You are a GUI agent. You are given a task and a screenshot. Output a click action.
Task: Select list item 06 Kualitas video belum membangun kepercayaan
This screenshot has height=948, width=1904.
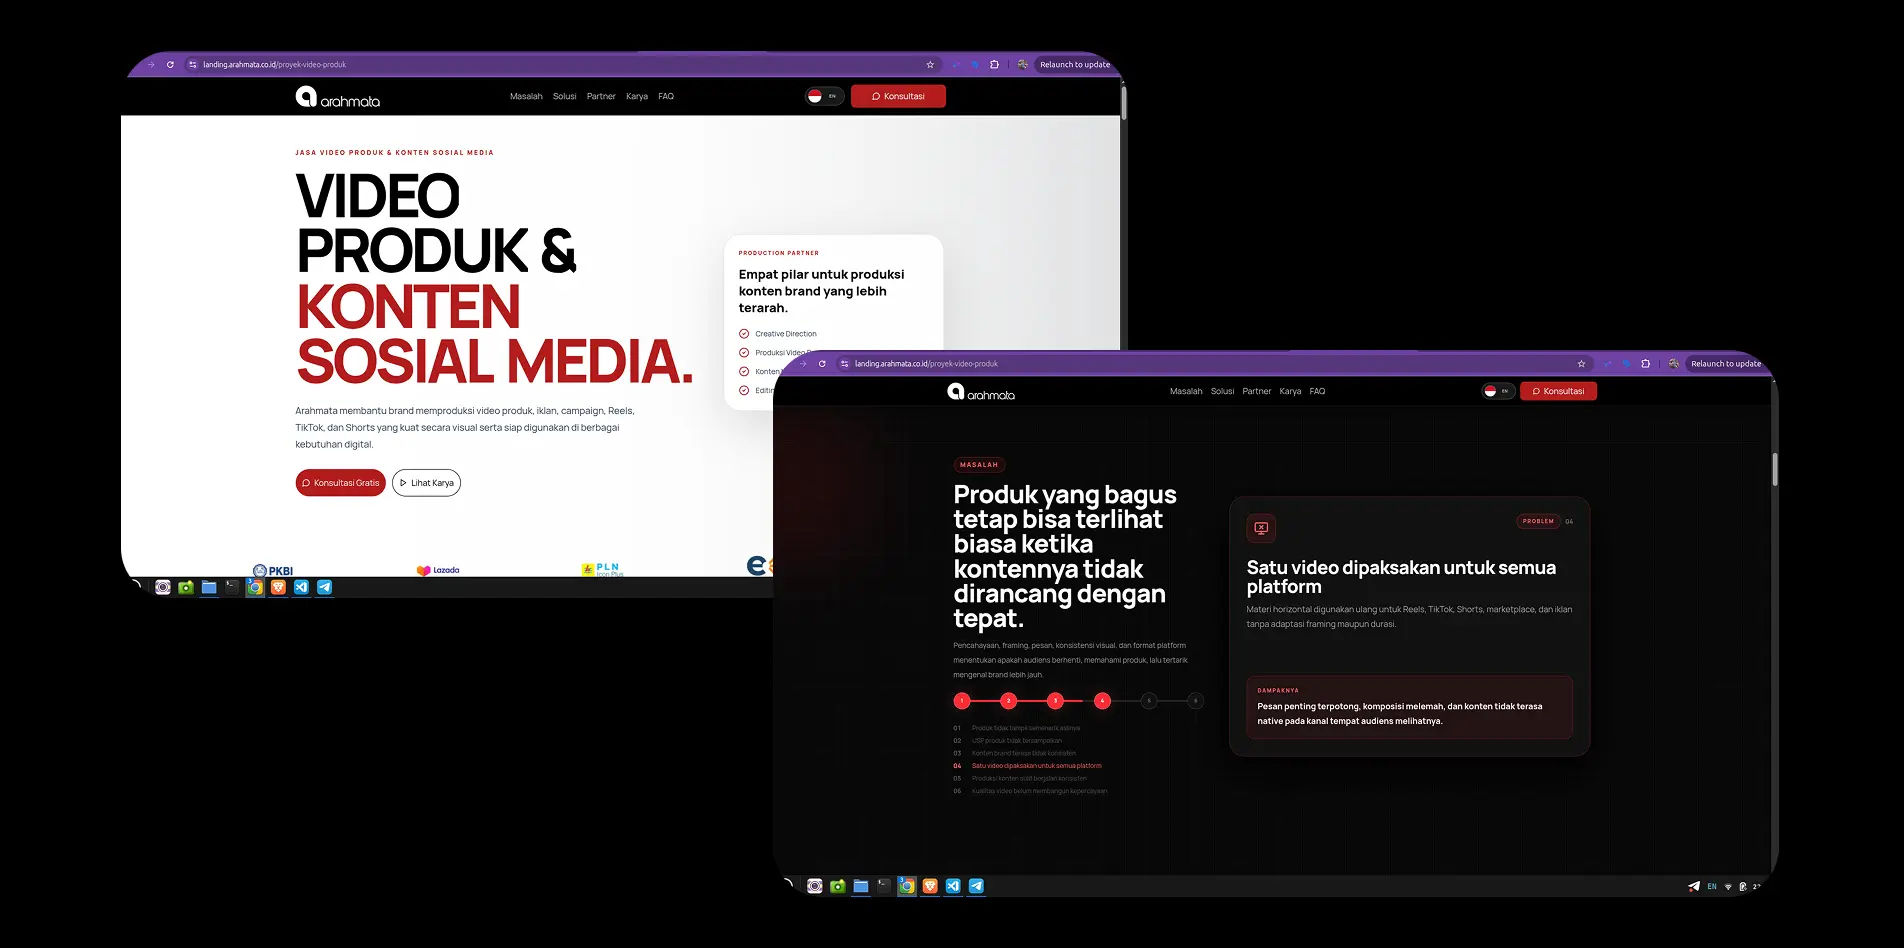1030,791
